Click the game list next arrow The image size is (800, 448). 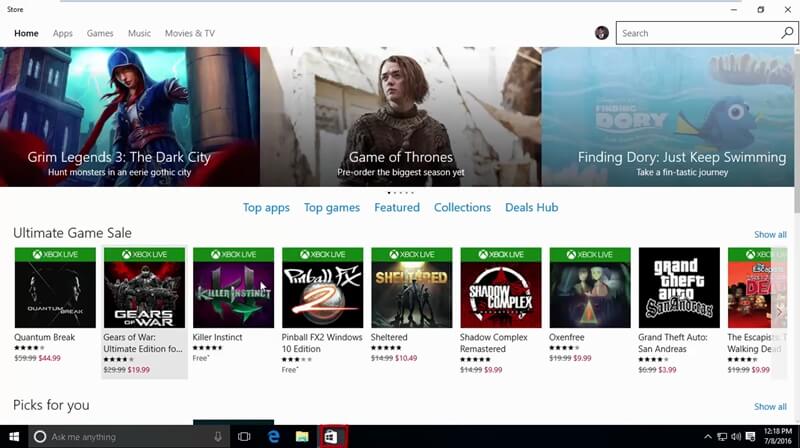pyautogui.click(x=779, y=312)
